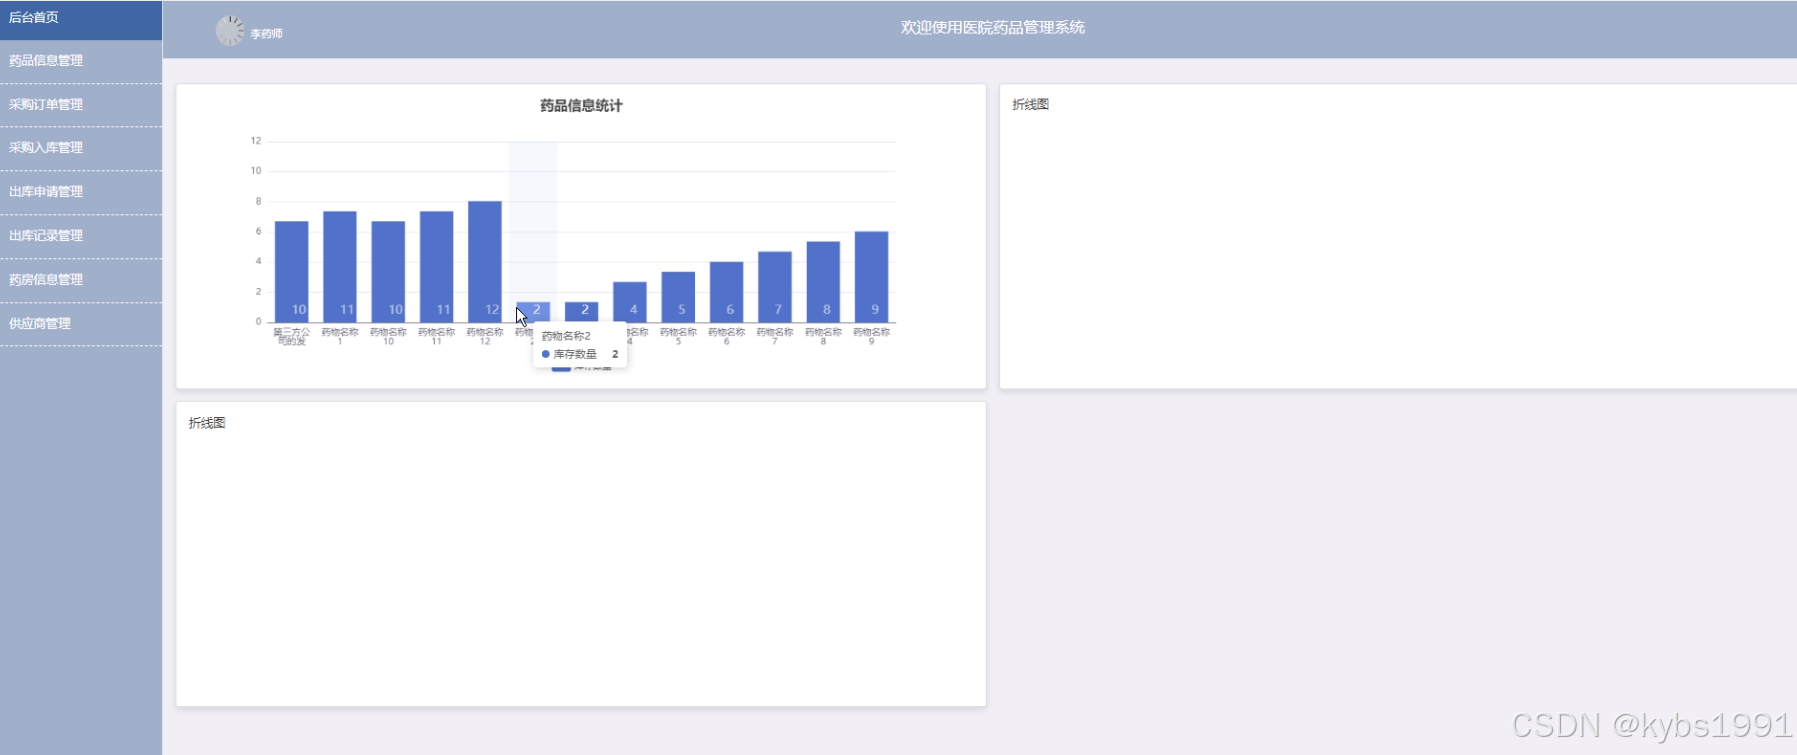Click the 药物名称1 bar
Viewport: 1797px width, 755px height.
point(340,267)
